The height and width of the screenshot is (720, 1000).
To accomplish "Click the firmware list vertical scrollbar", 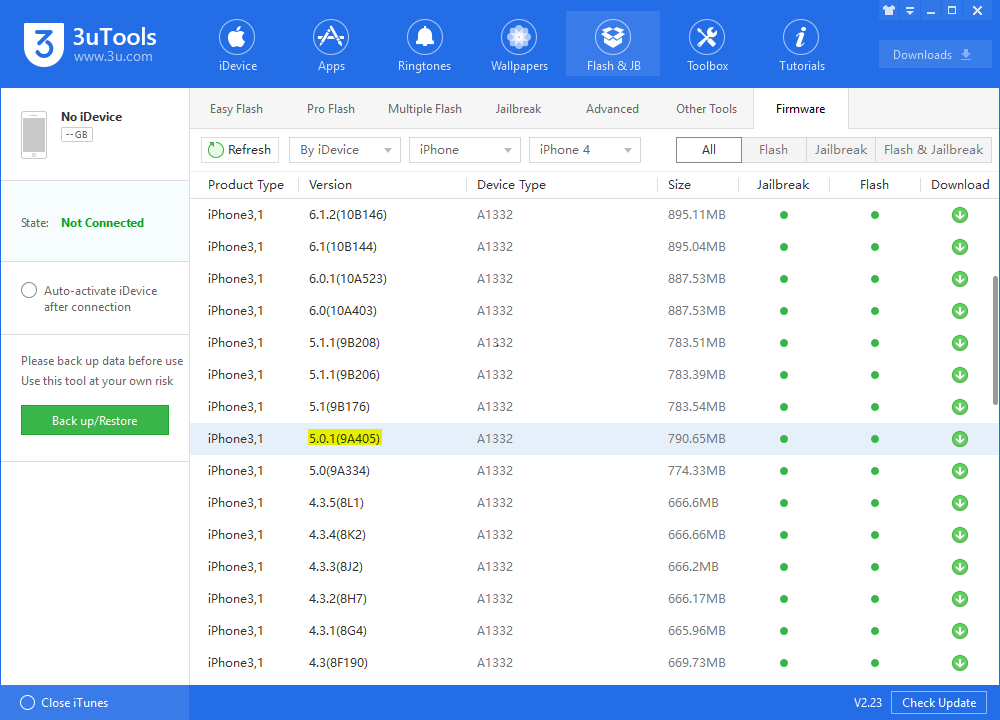I will point(996,340).
